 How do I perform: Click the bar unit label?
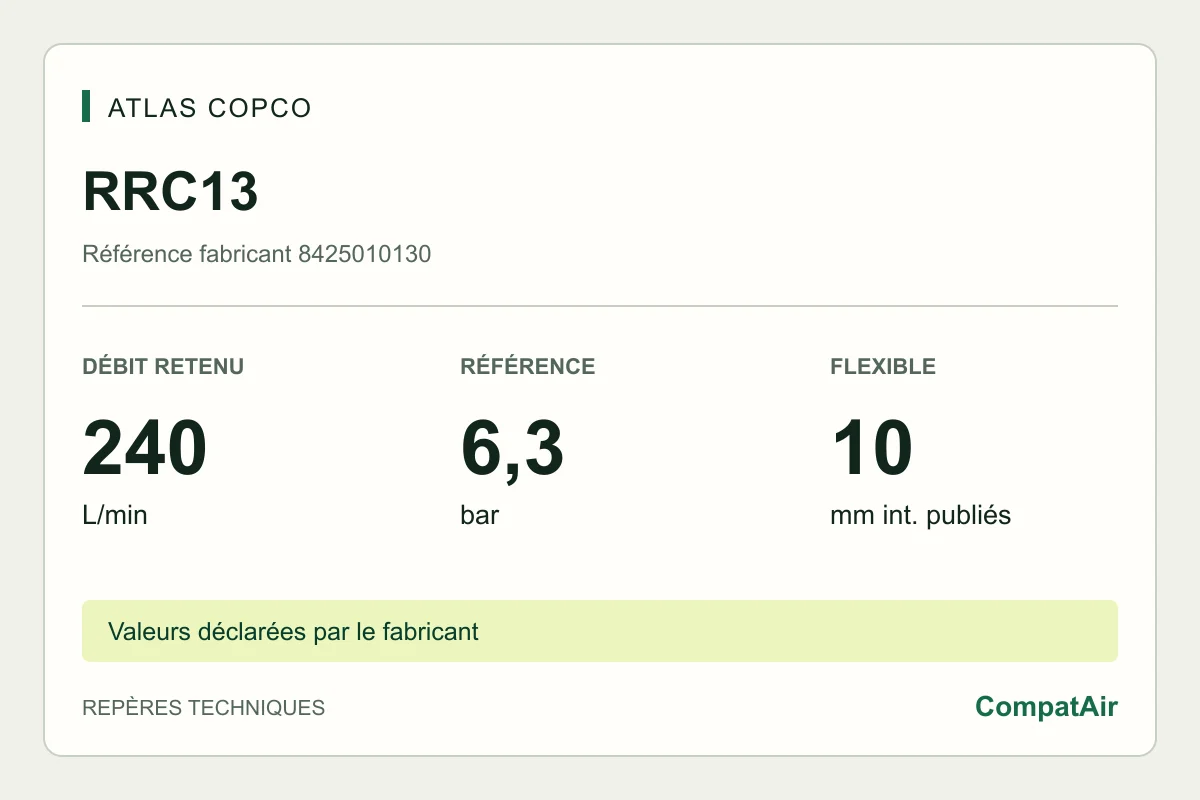click(x=480, y=516)
